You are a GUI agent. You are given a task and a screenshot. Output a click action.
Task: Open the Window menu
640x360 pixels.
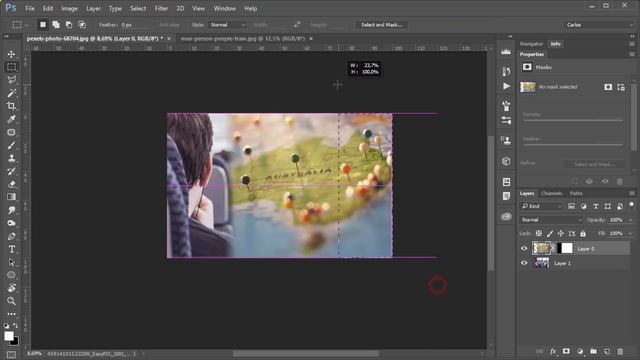[x=225, y=9]
